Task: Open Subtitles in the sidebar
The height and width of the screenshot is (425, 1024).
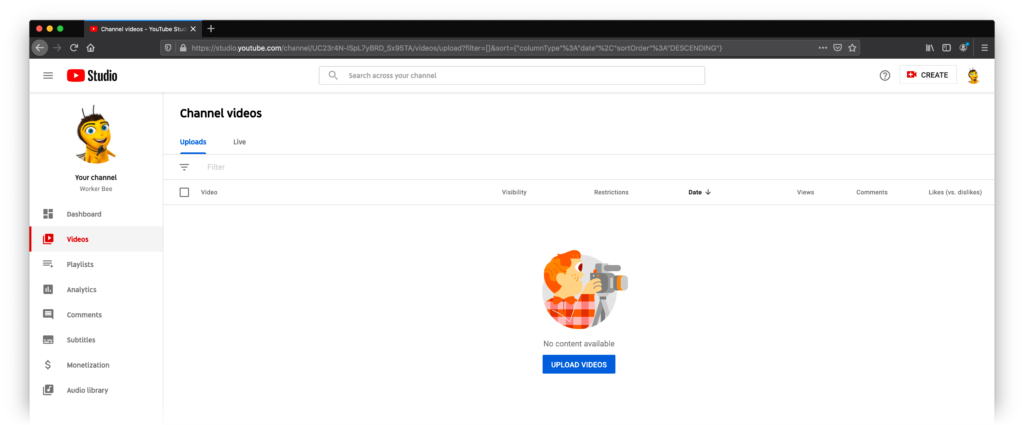Action: pos(81,340)
